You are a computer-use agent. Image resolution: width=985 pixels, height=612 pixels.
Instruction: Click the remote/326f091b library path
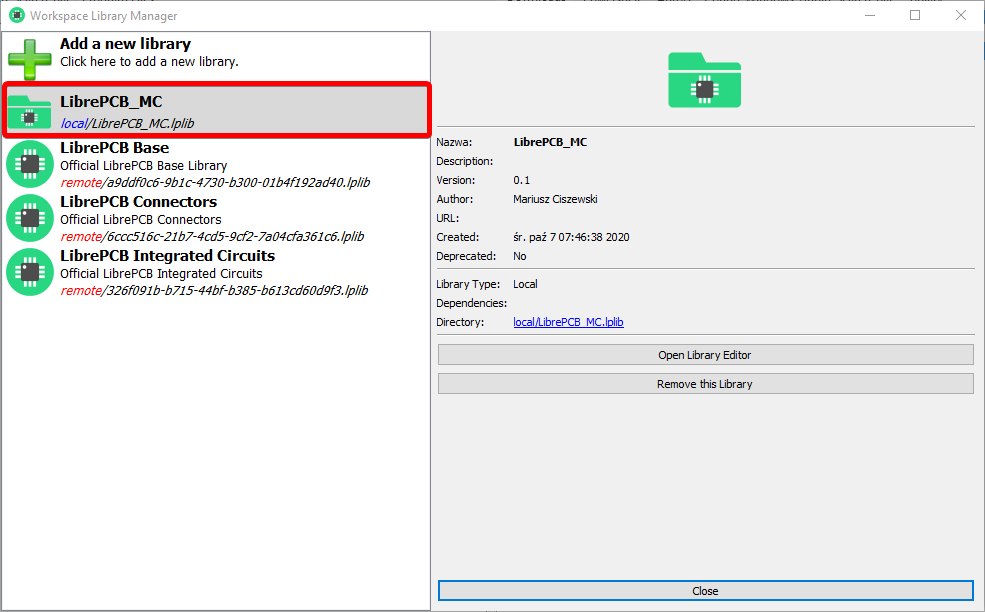pos(214,290)
